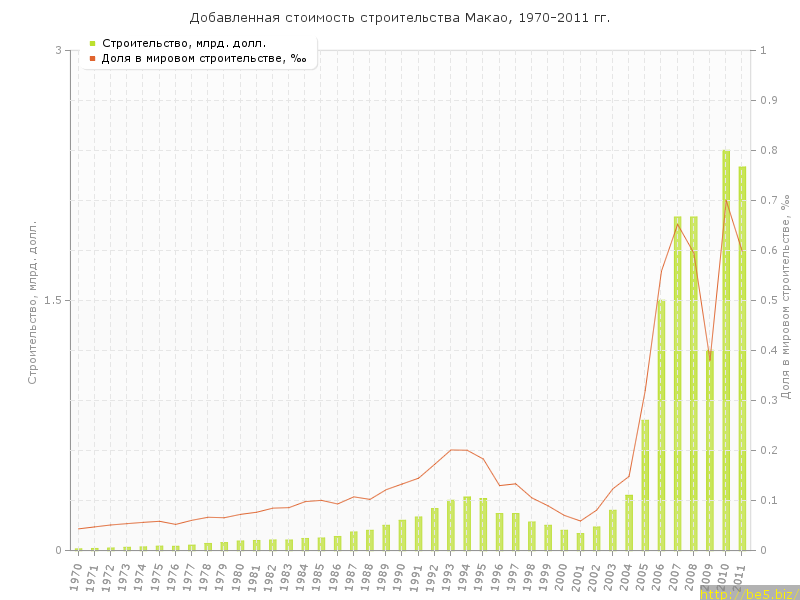The image size is (800, 600).
Task: Select the green bar for 2011
Action: click(742, 358)
